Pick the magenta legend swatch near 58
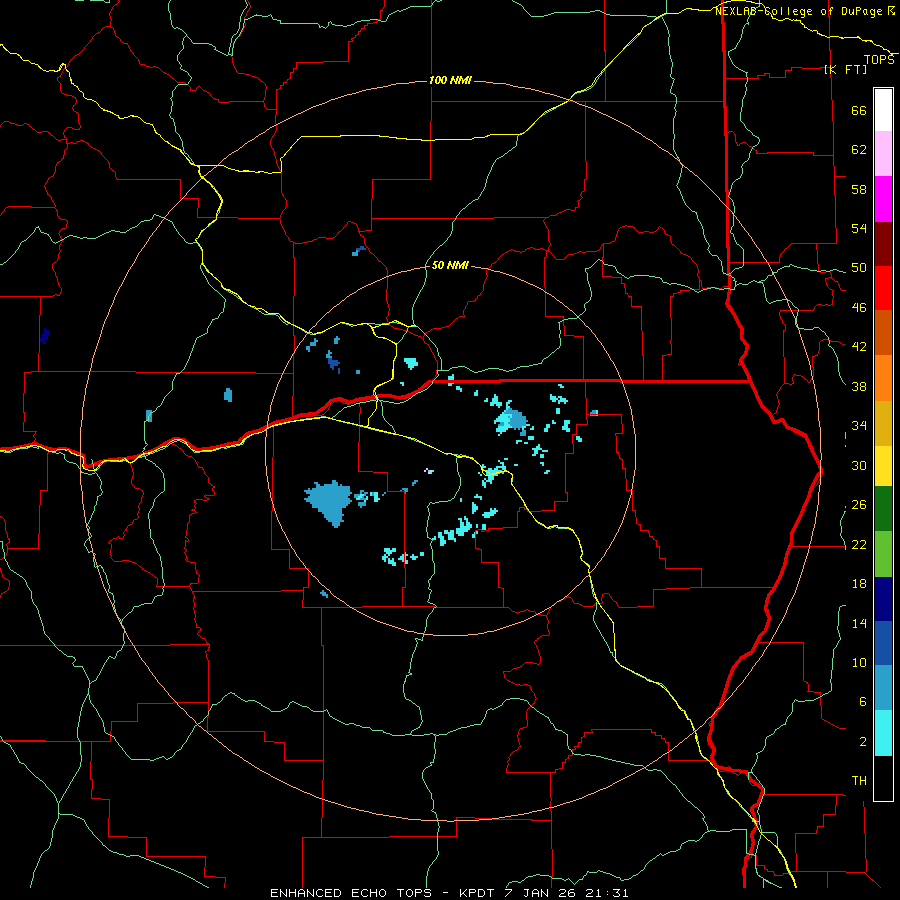The height and width of the screenshot is (900, 900). (x=883, y=199)
